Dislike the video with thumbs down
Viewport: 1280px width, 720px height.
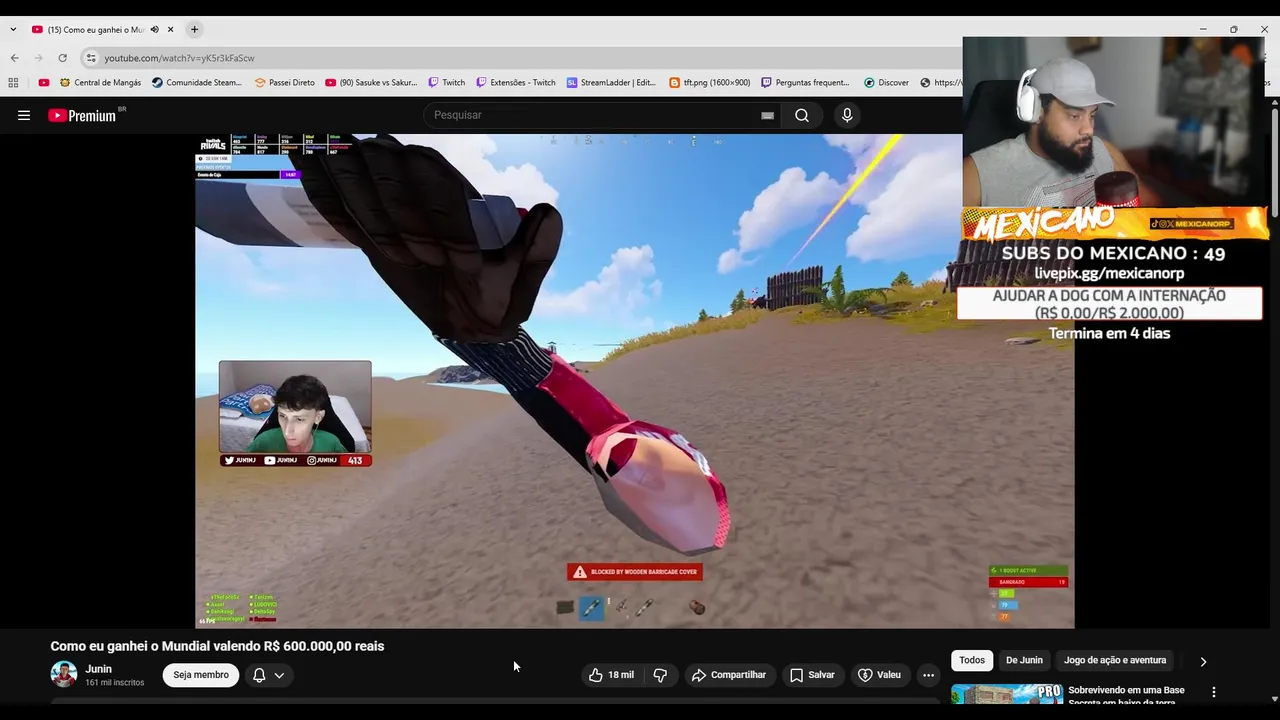[x=660, y=675]
